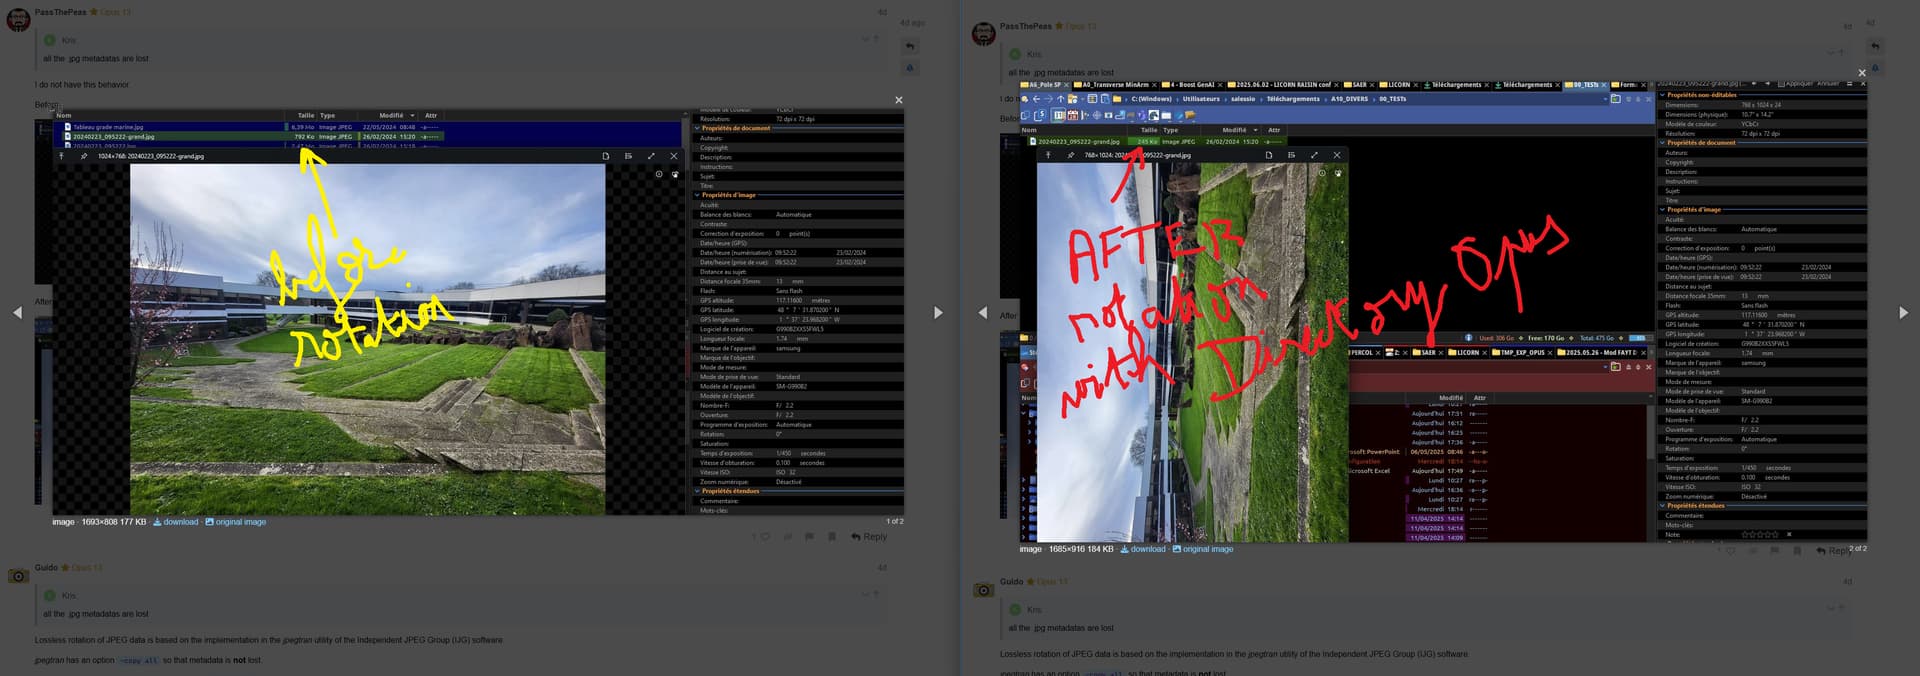The width and height of the screenshot is (1920, 676).
Task: Collapse the Propriétés non-éditables section
Action: (1663, 95)
